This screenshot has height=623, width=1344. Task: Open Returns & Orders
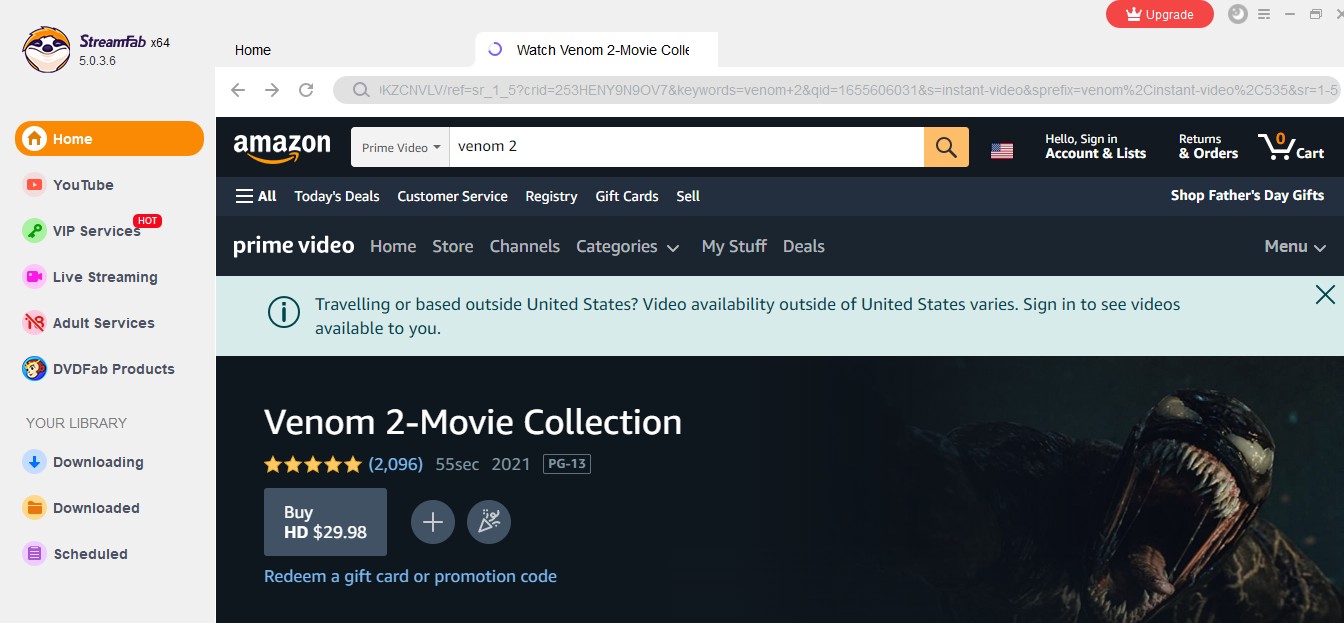1208,147
